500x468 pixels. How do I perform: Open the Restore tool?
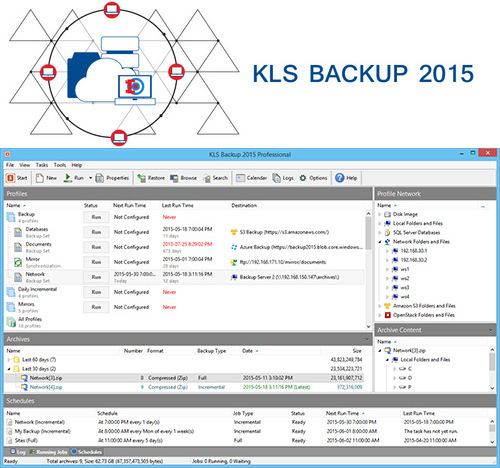(151, 178)
